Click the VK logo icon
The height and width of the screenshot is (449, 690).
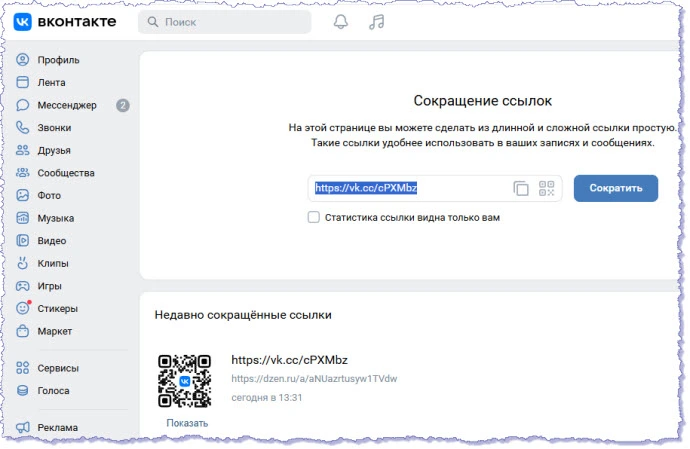pyautogui.click(x=23, y=21)
